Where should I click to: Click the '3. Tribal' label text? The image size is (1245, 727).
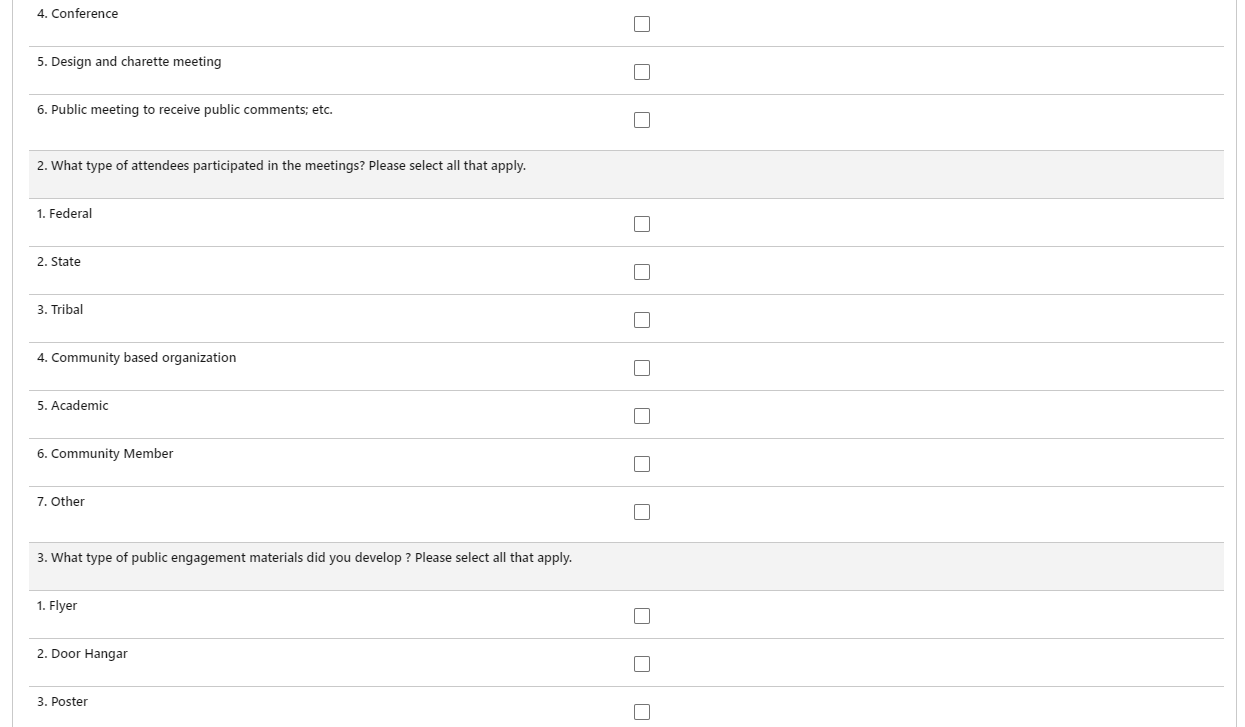click(60, 310)
